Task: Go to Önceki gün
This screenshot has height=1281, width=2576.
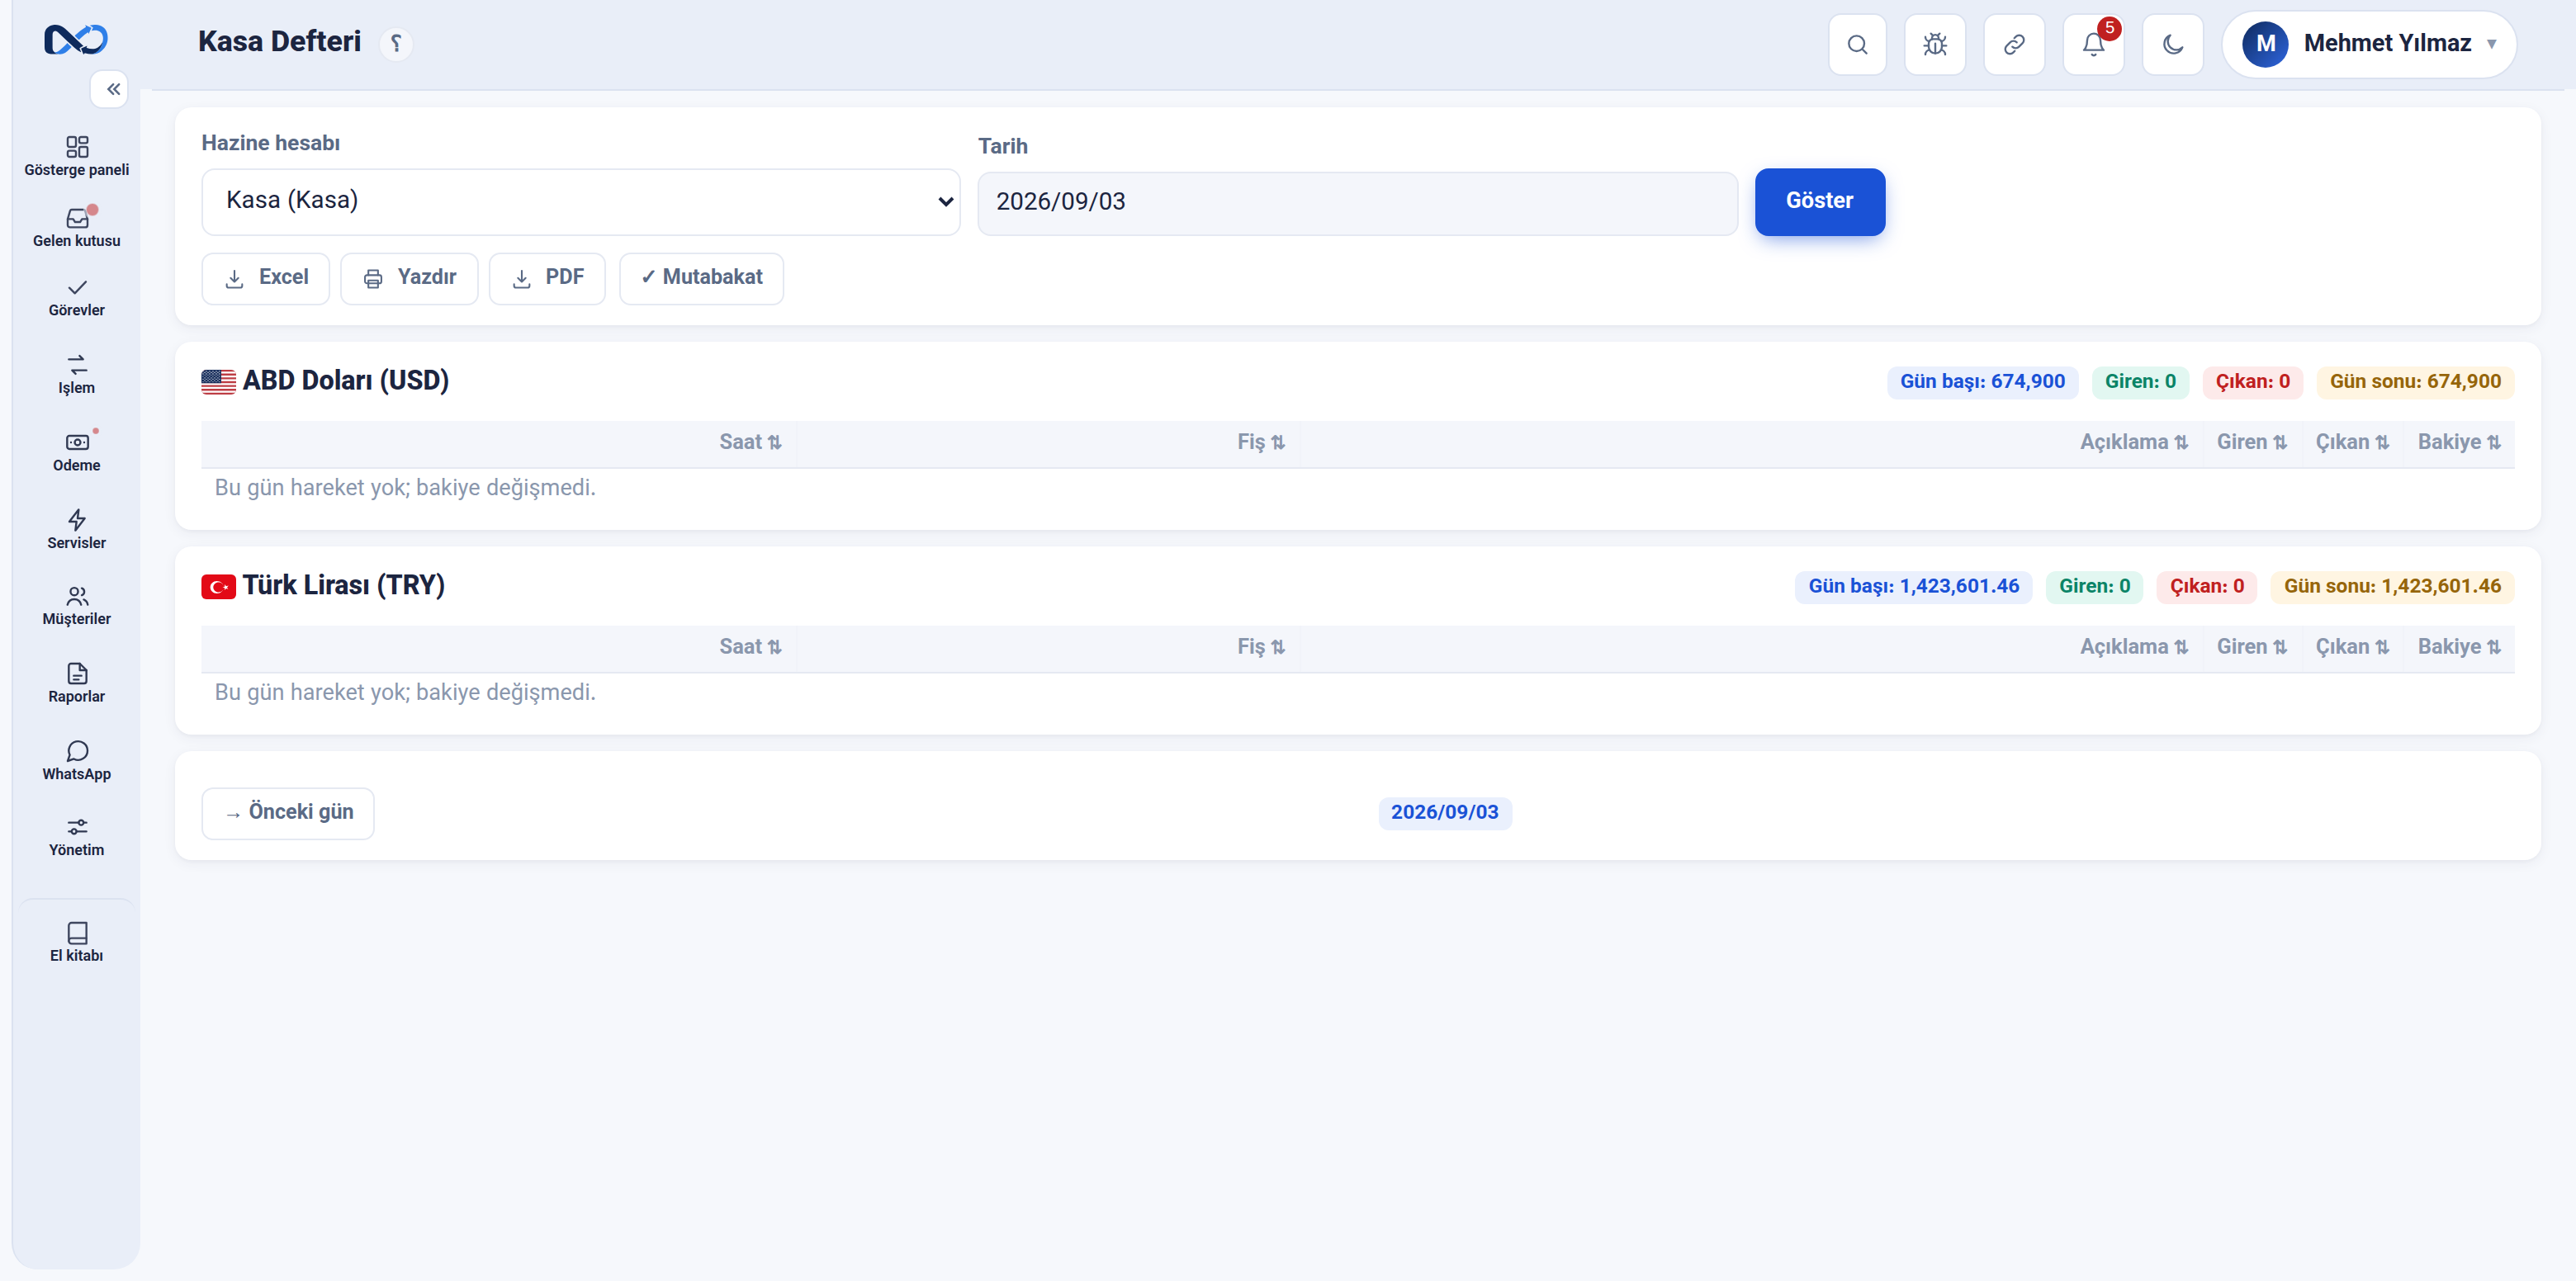Action: (x=288, y=813)
